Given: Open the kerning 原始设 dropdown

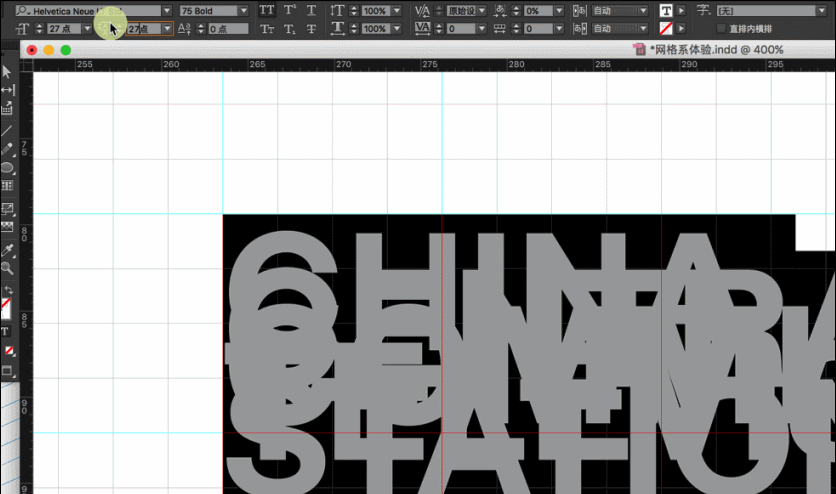Looking at the screenshot, I should coord(481,11).
